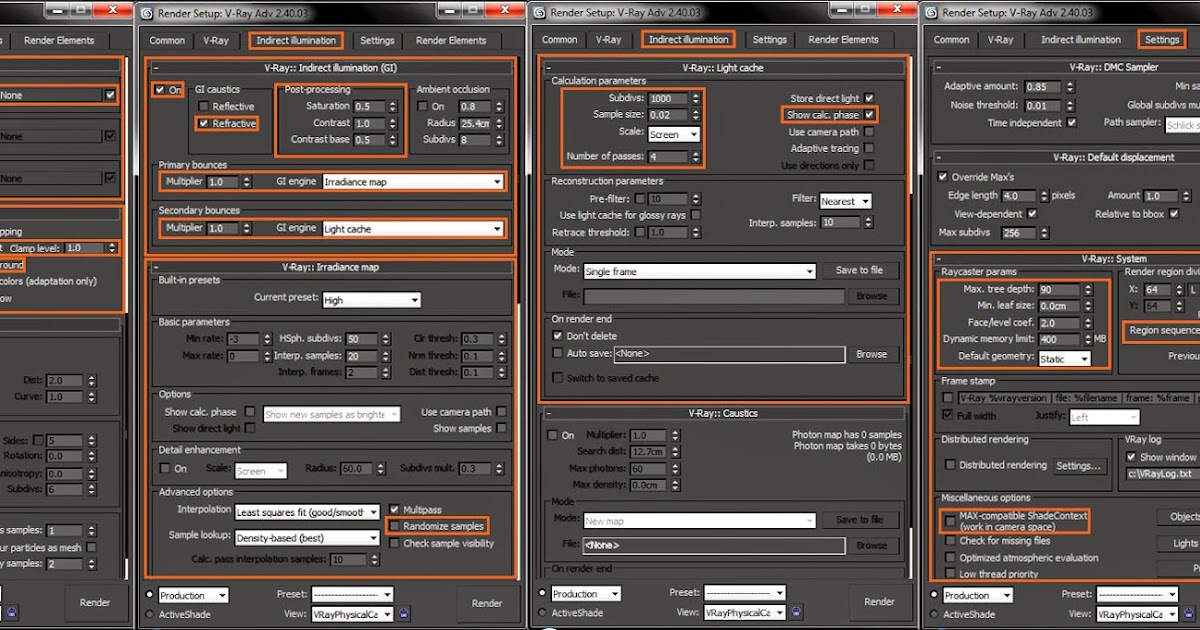1200x630 pixels.
Task: Toggle Refractive GI caustics checkbox
Action: 204,123
